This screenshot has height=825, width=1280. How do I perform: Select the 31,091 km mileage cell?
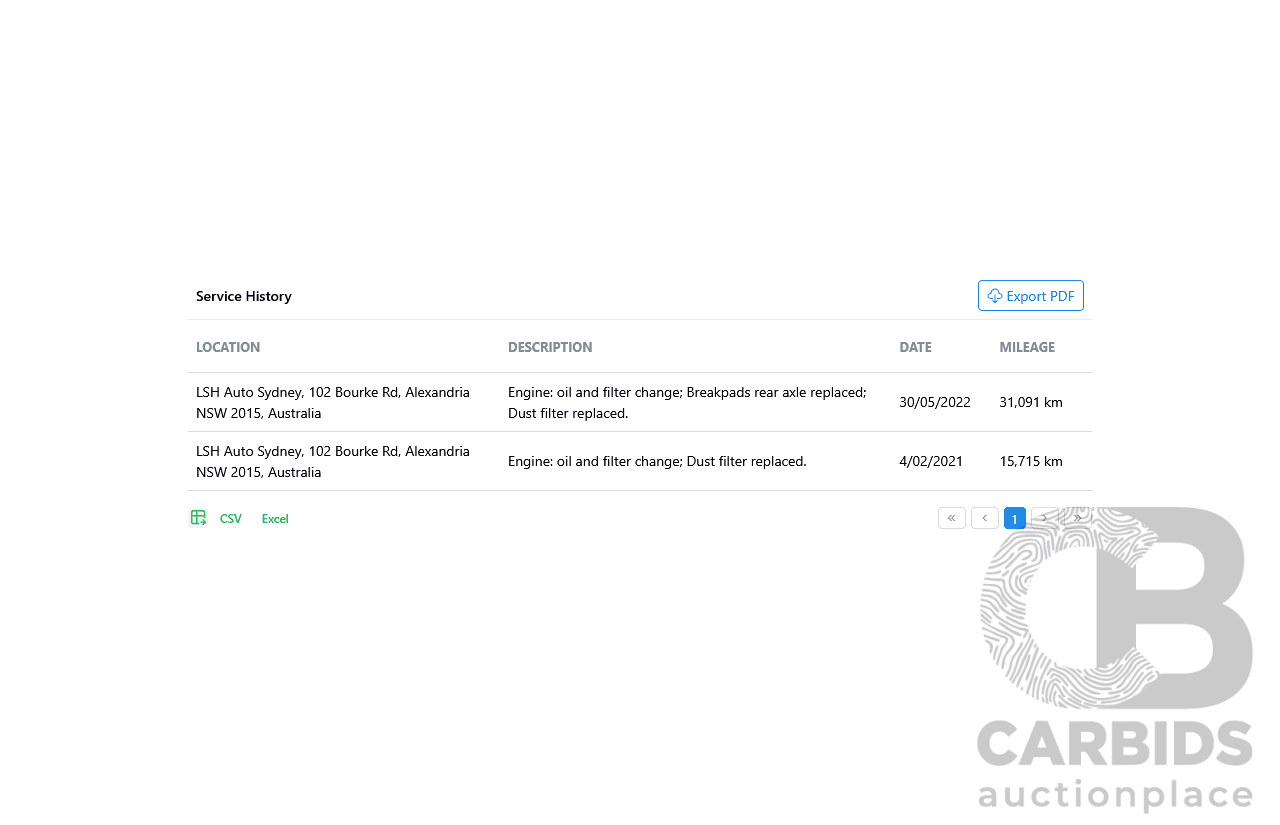1030,402
